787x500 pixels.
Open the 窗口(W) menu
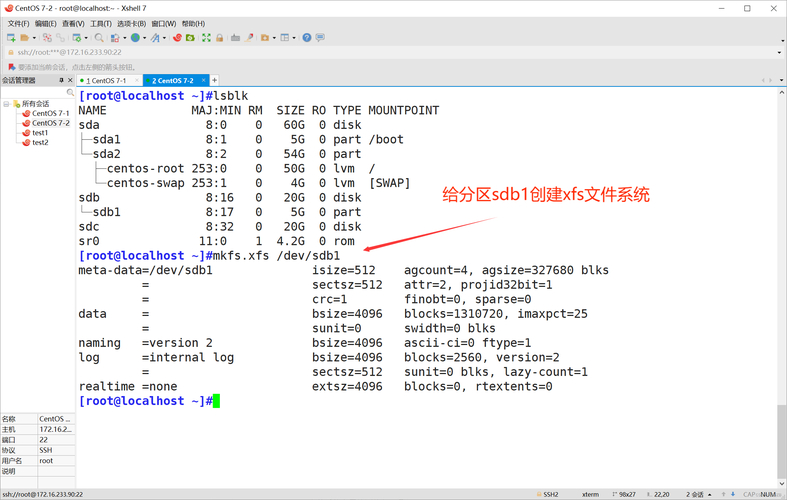(x=164, y=24)
